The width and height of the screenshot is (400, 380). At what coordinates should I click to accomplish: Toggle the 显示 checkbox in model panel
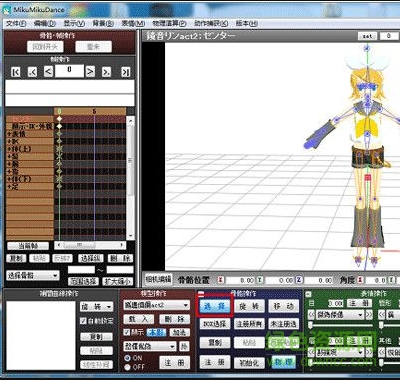pyautogui.click(x=127, y=332)
